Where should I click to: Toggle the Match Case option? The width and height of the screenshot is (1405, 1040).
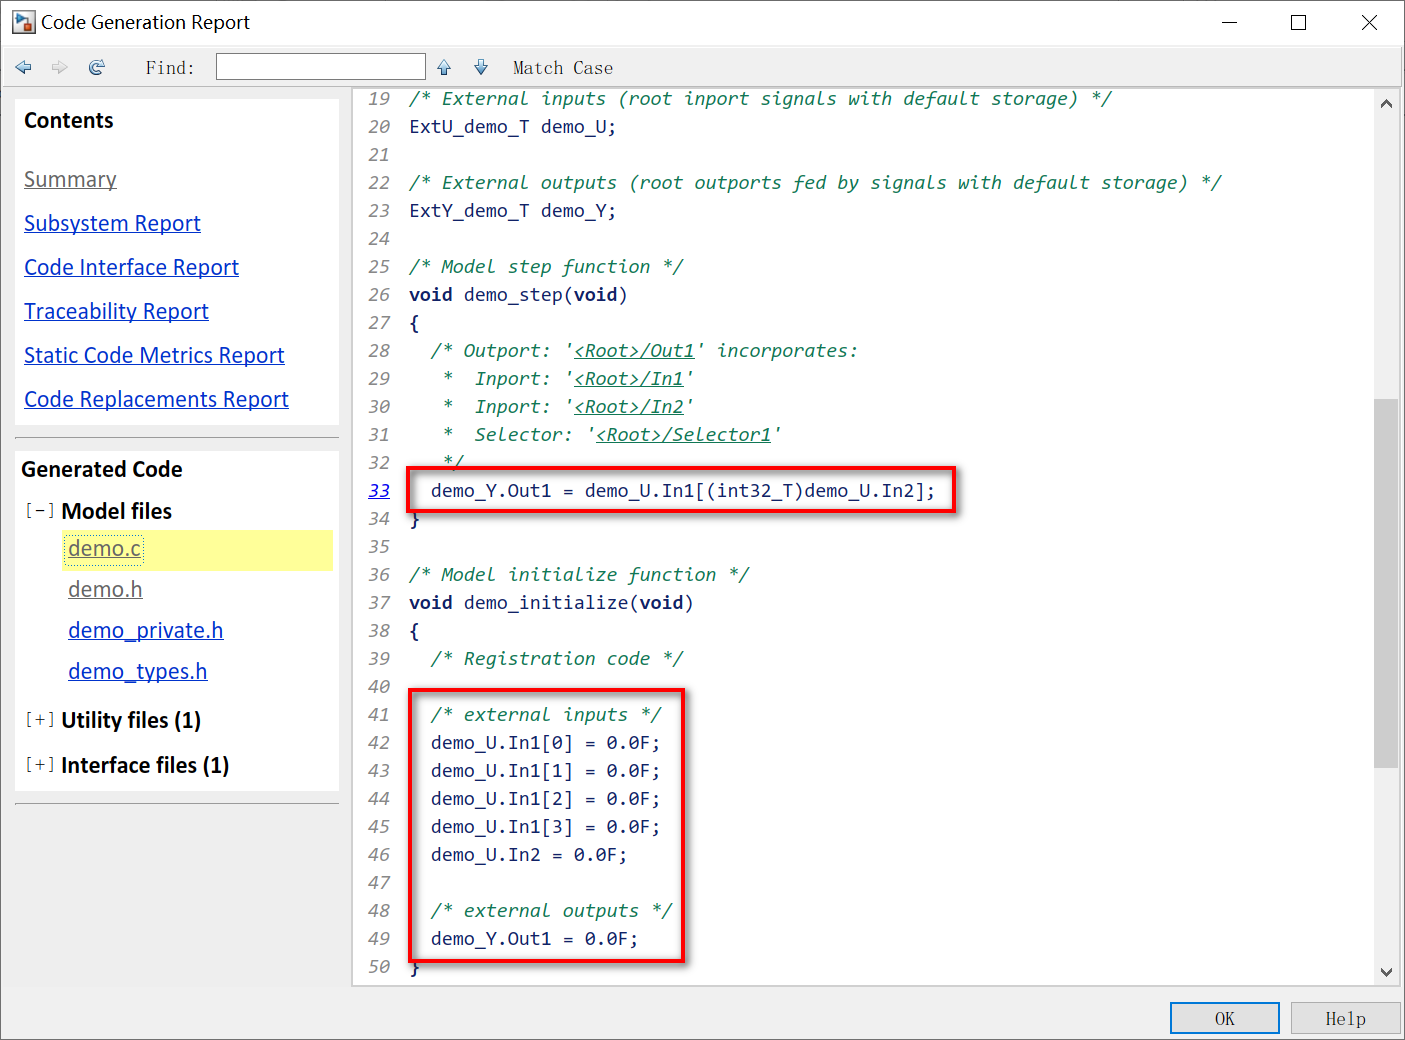pos(562,67)
